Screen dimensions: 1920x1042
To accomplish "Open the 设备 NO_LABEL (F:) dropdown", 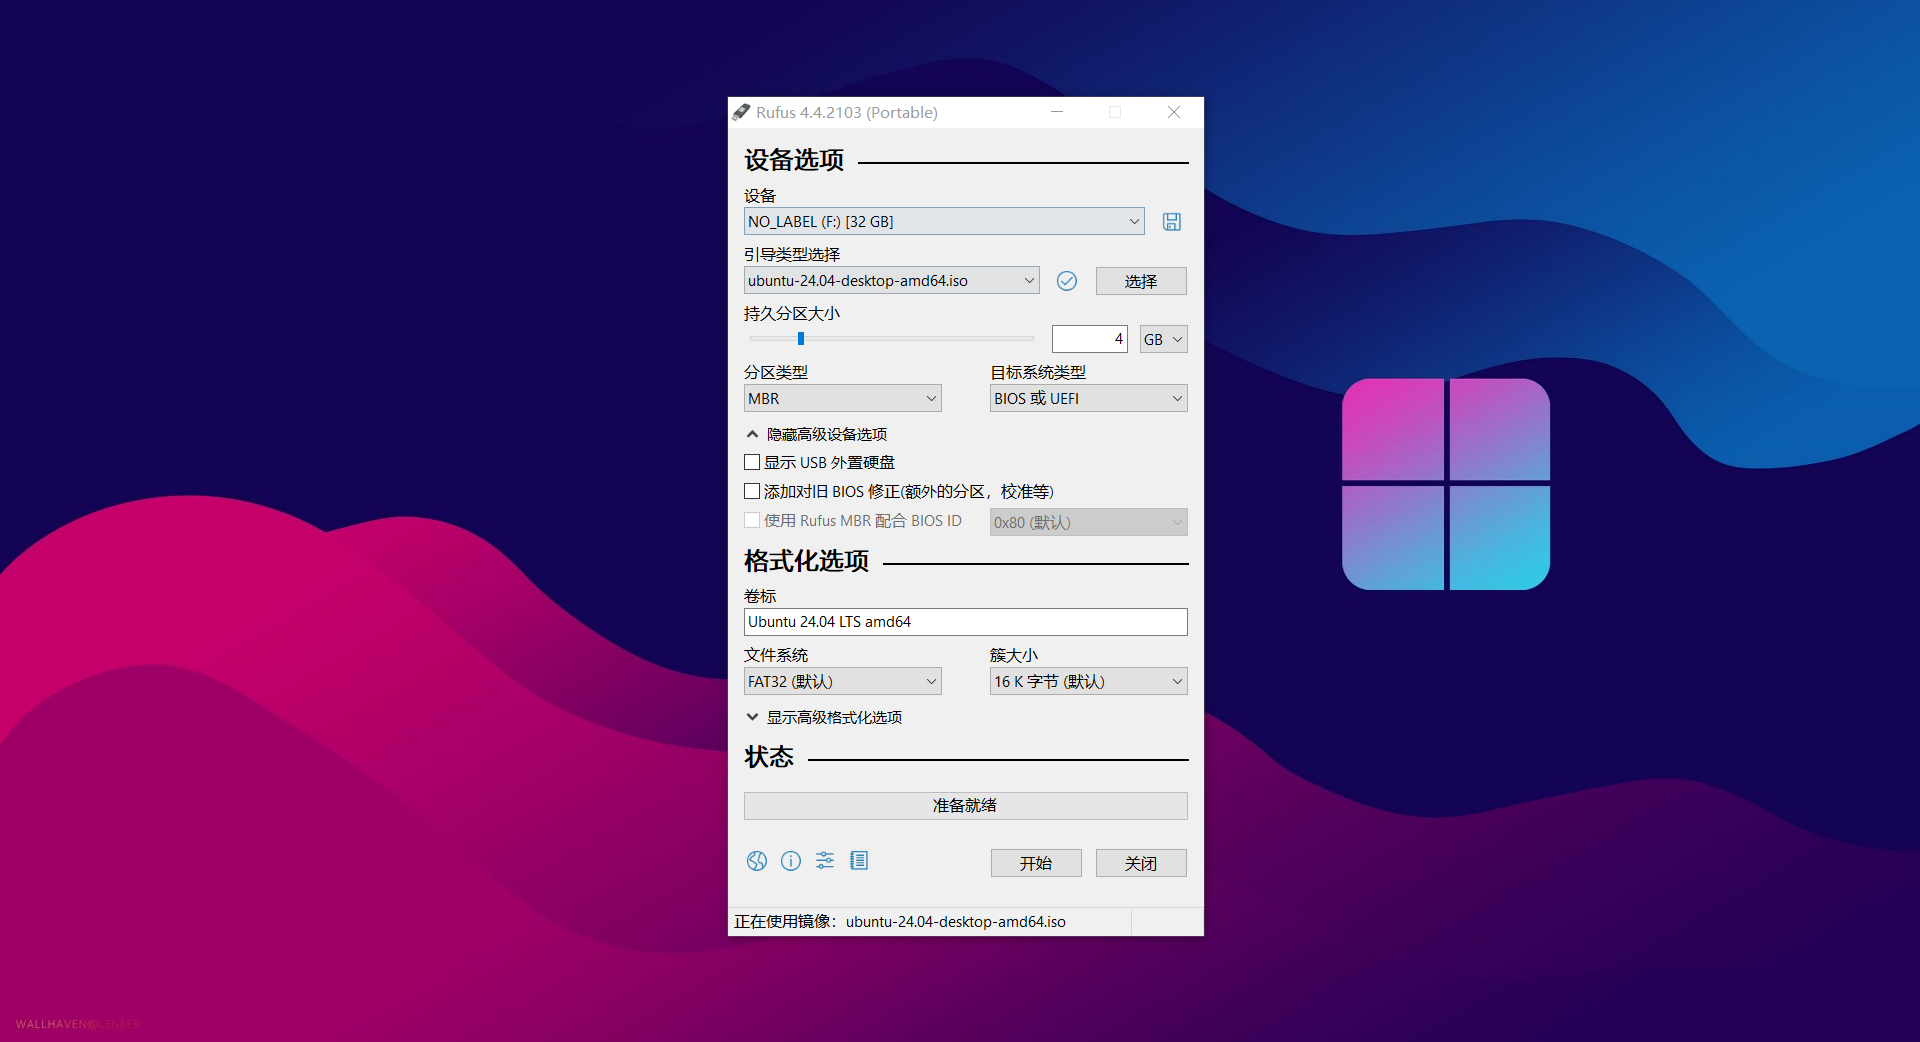I will [943, 221].
